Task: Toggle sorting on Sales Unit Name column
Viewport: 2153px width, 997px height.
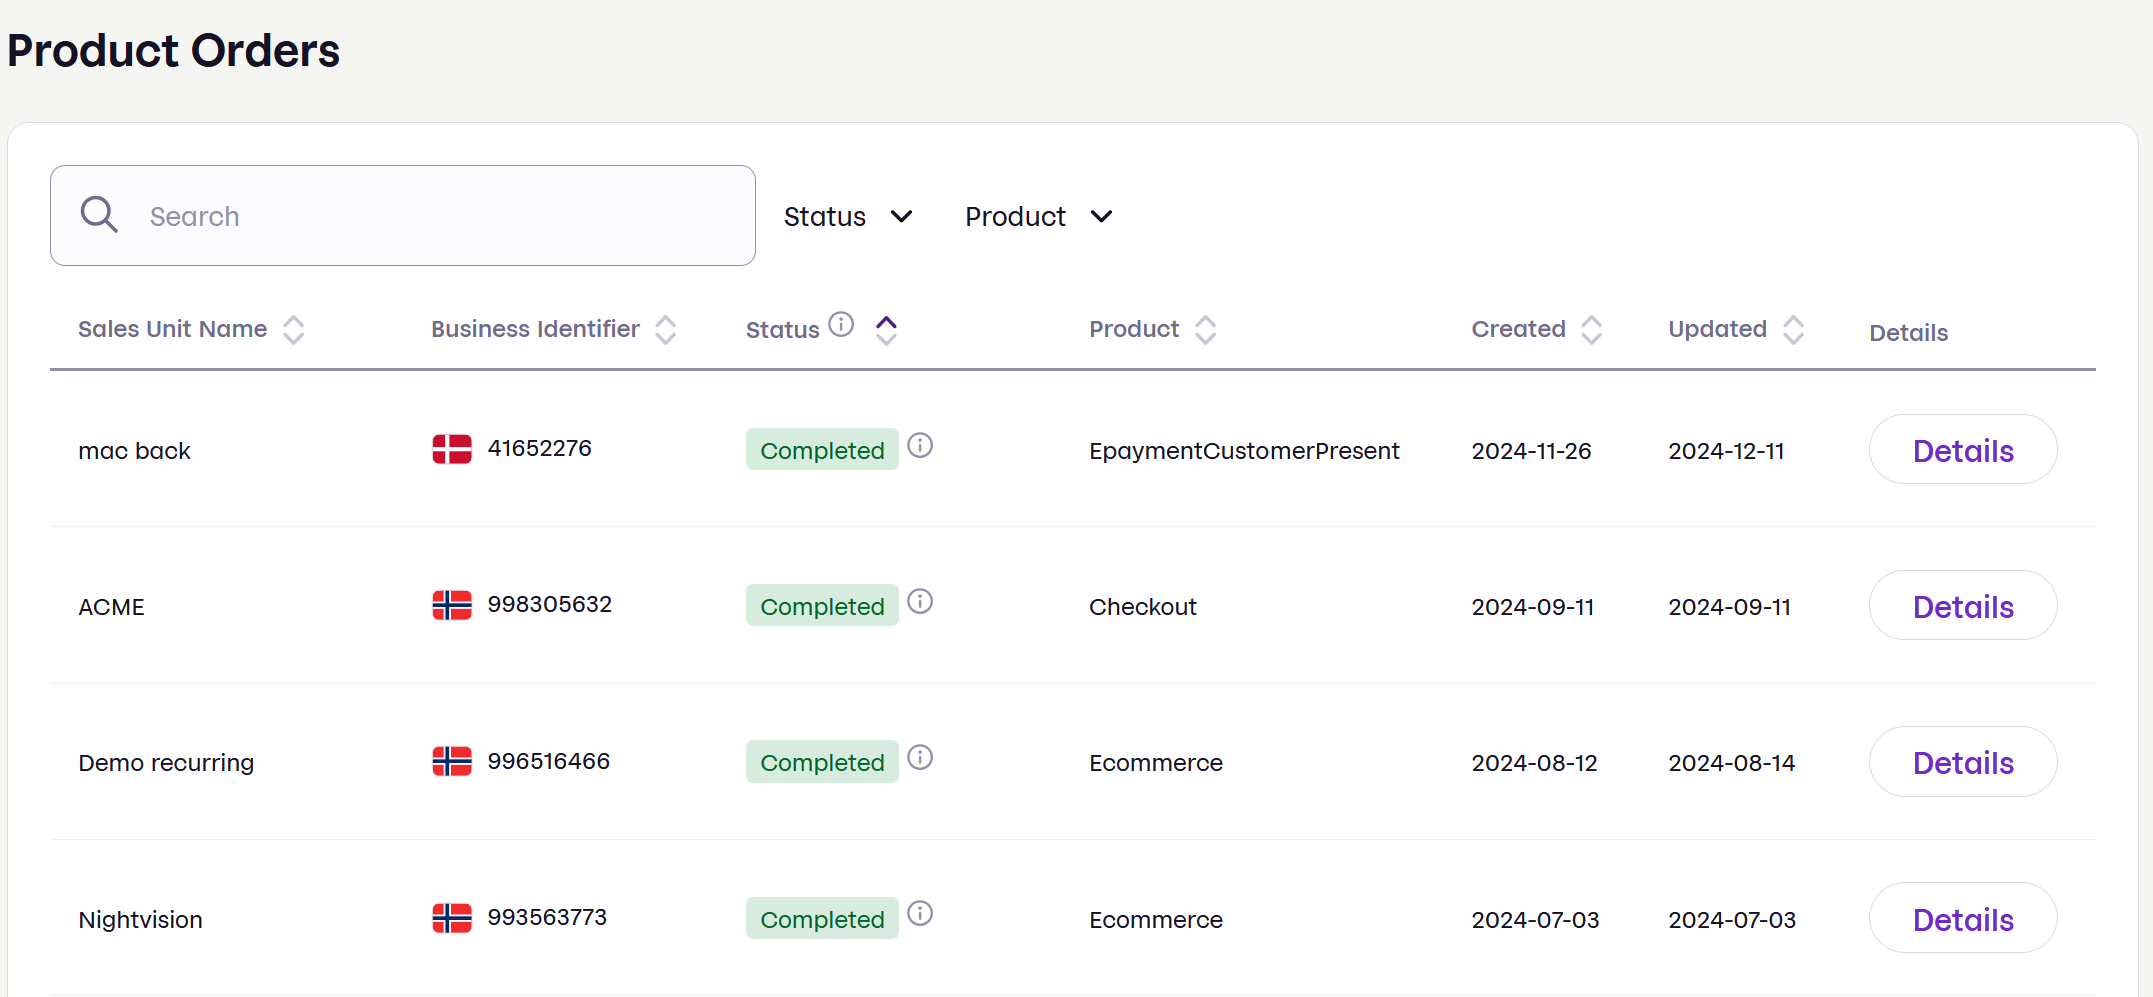Action: [294, 329]
